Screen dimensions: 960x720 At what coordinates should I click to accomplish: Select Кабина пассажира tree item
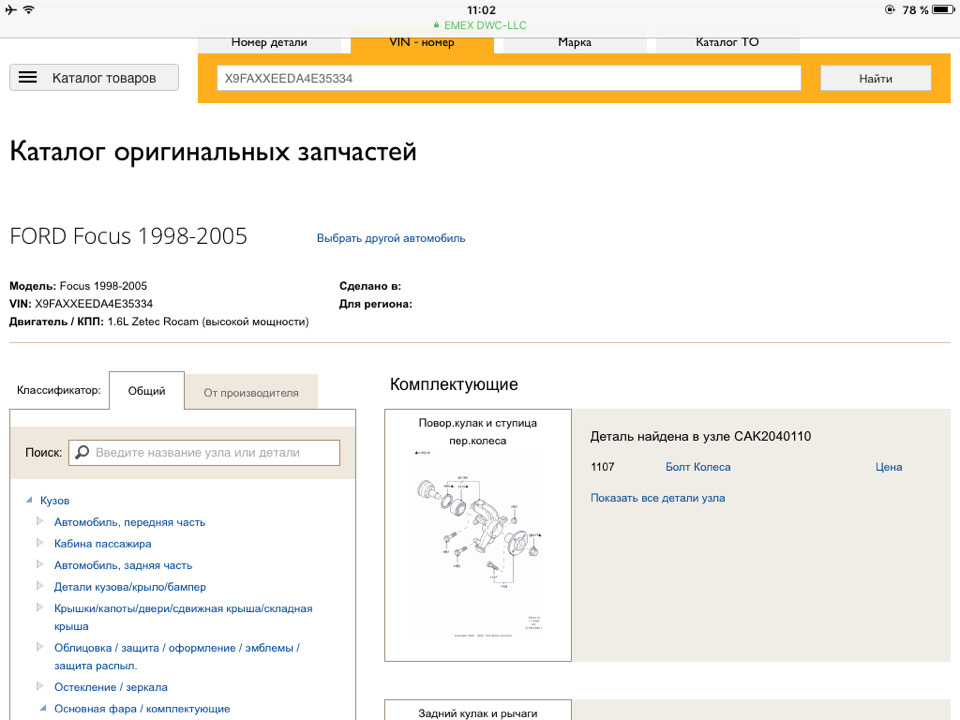[102, 544]
